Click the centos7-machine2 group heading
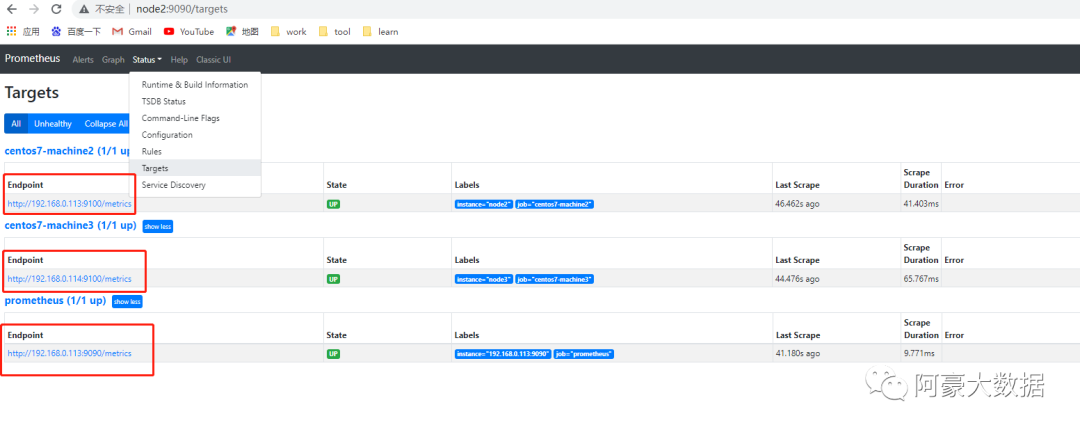This screenshot has width=1080, height=432. (x=67, y=151)
